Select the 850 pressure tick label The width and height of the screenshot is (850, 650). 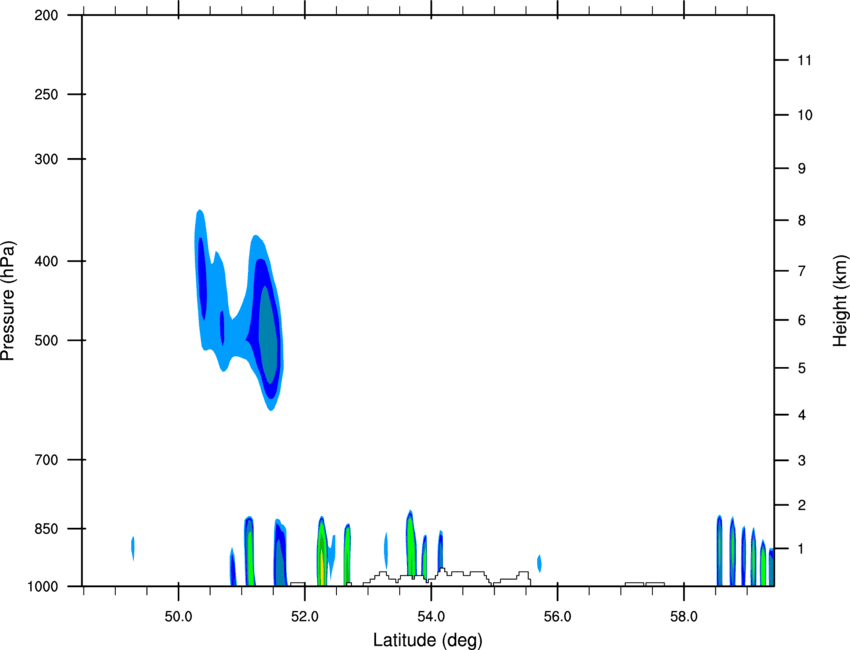46,529
